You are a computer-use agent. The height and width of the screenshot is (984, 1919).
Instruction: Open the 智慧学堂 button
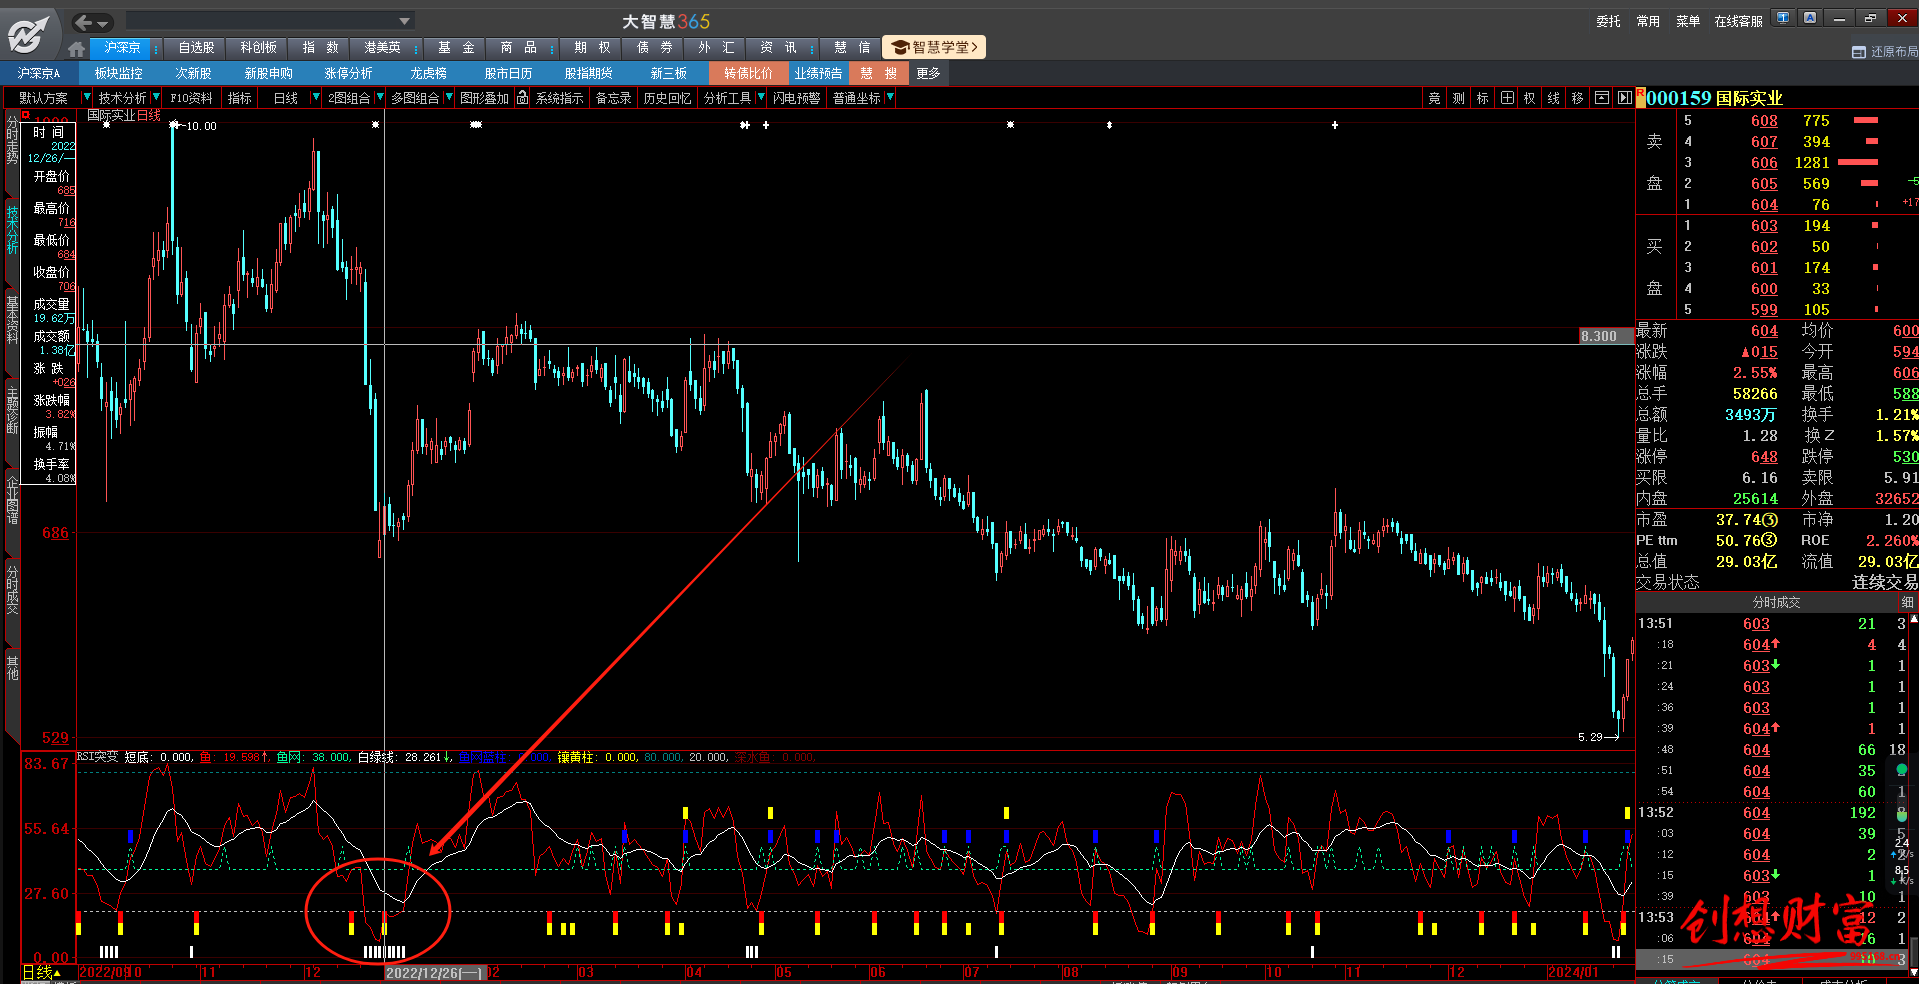point(935,47)
